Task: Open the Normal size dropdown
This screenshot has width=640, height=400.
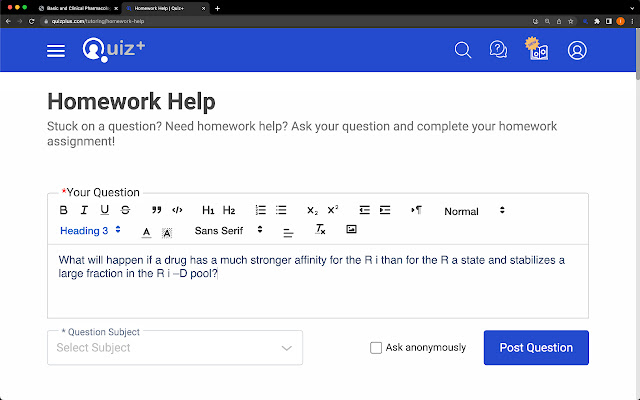Action: [474, 211]
